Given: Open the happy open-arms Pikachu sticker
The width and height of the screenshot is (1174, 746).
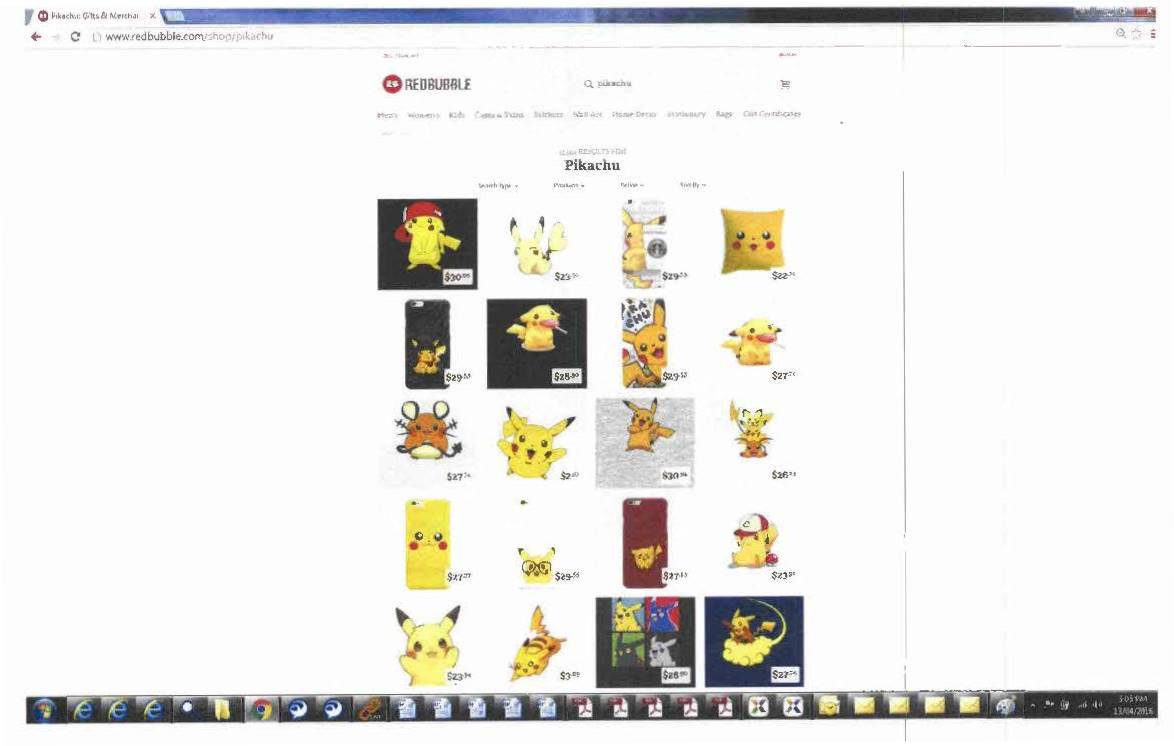Looking at the screenshot, I should [537, 443].
